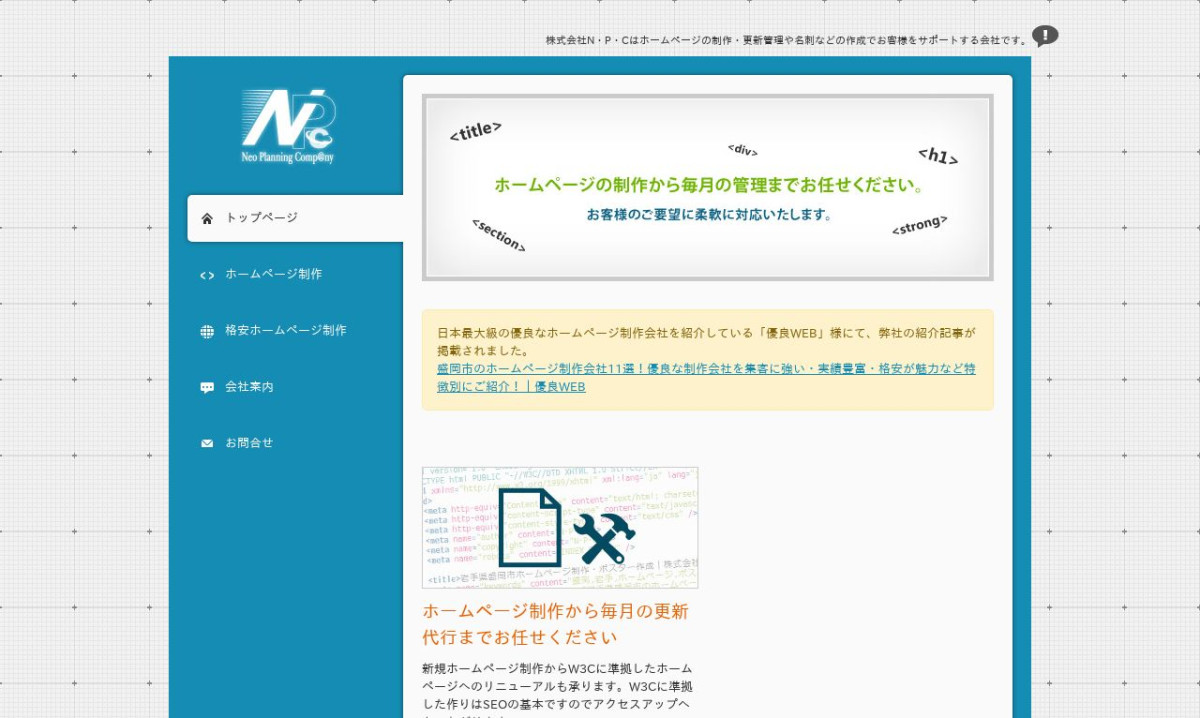Click the 株式会社N・P・C tagline at top
Viewport: 1200px width, 718px height.
(786, 40)
